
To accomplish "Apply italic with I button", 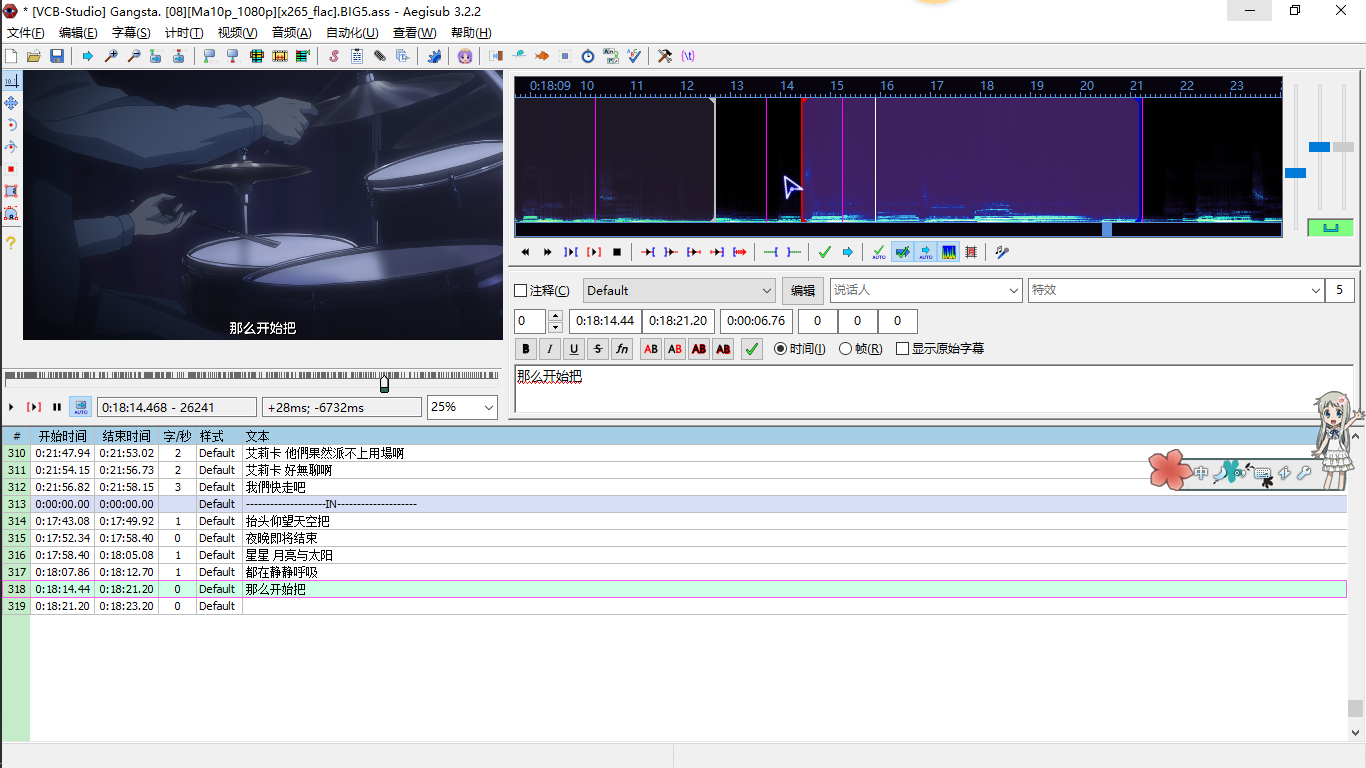I will pos(550,349).
